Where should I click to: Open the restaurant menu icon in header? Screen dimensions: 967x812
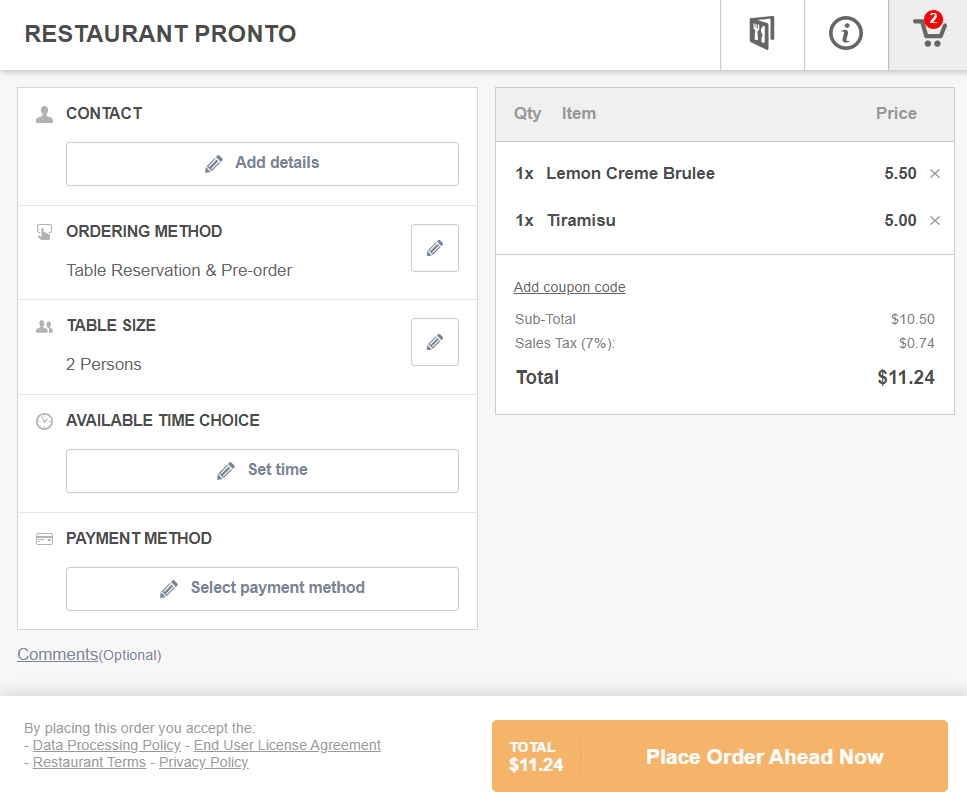(762, 34)
